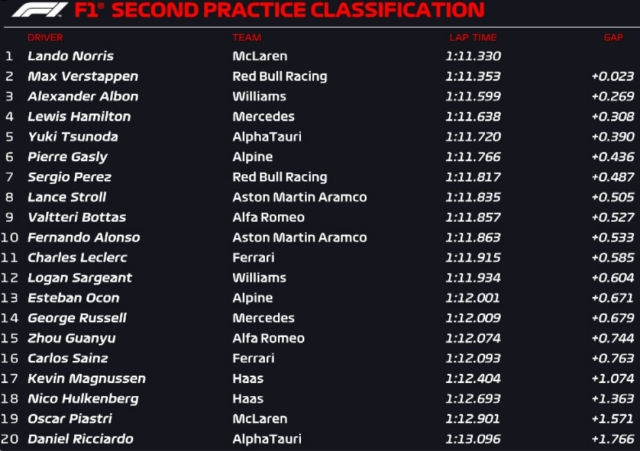Select Pierre Gasly's lap time 1:11.766
Viewport: 640px width, 451px height.
point(473,157)
